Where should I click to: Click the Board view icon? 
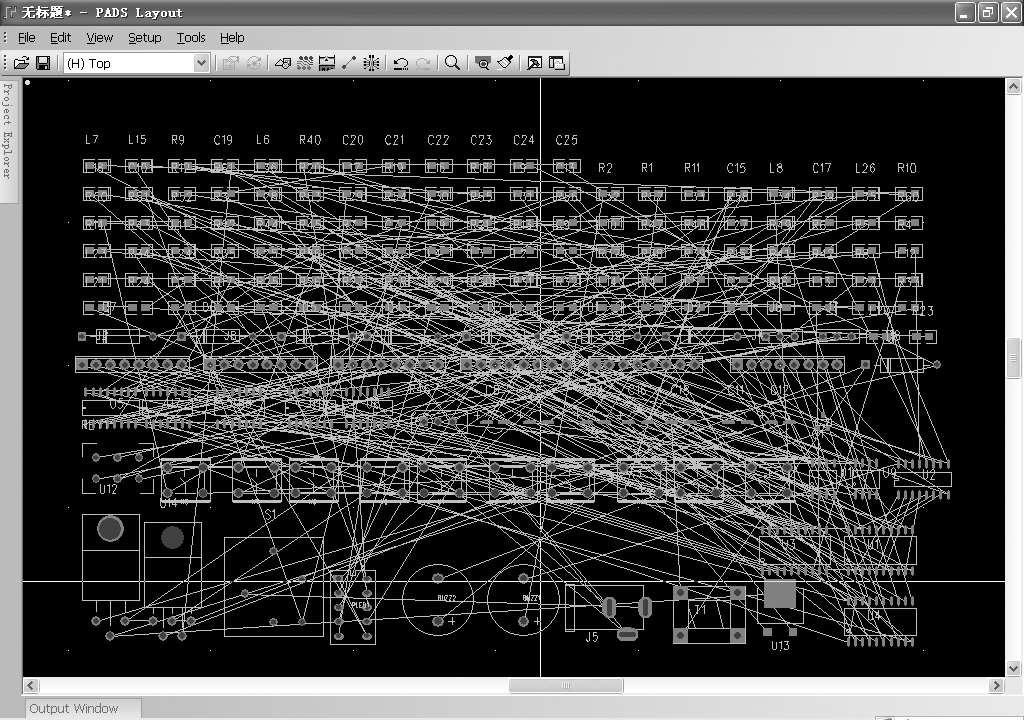point(482,63)
